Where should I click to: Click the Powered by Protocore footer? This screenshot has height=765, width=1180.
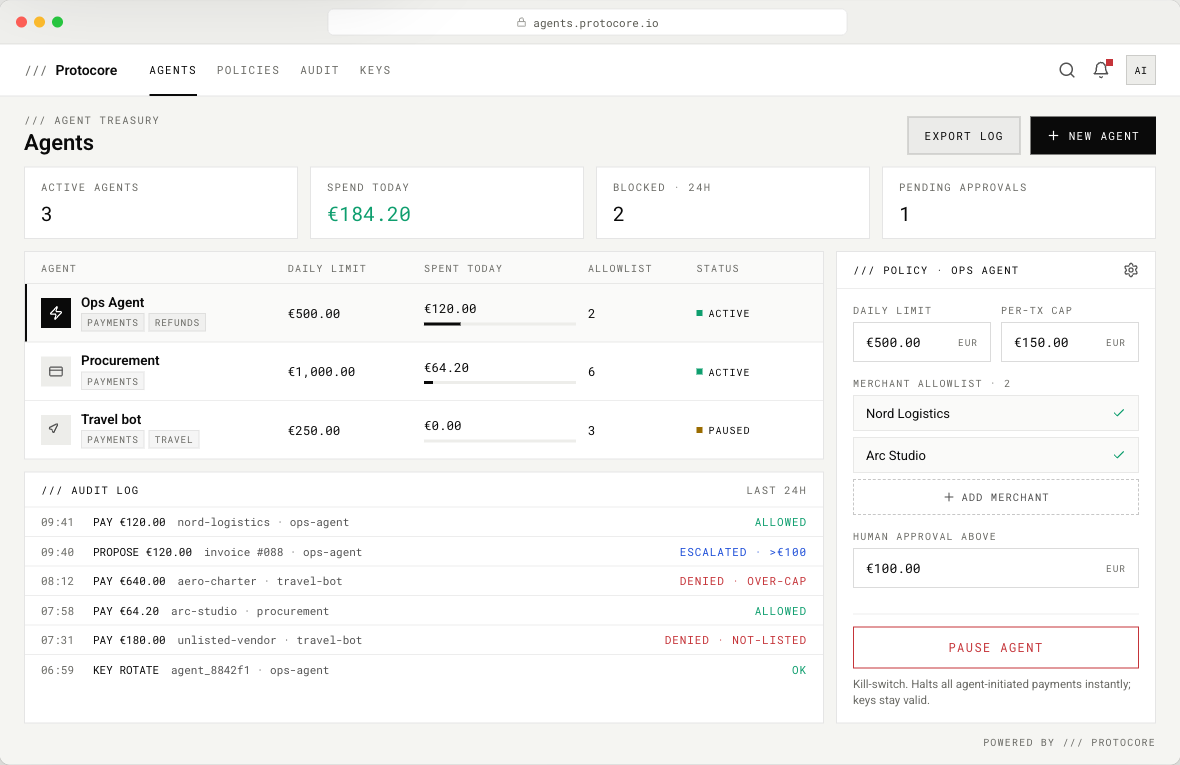coord(1069,742)
